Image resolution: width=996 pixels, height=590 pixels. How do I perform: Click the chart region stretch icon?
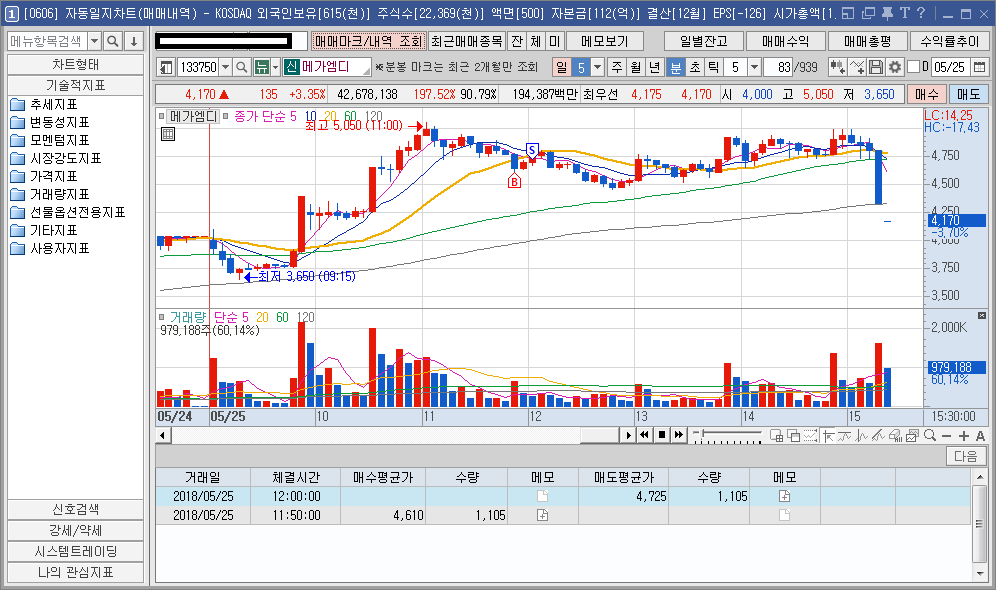tap(811, 435)
